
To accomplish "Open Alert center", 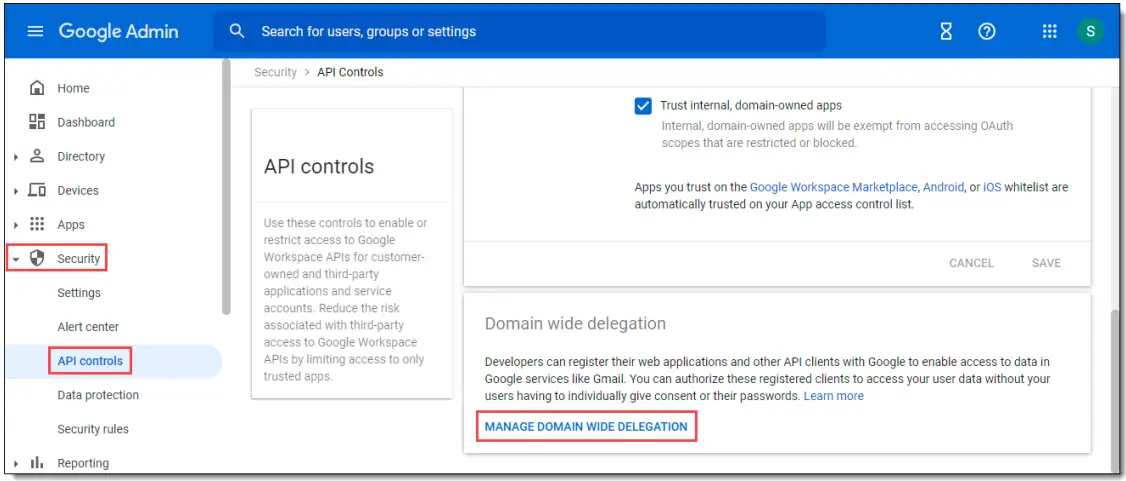I will tap(88, 327).
